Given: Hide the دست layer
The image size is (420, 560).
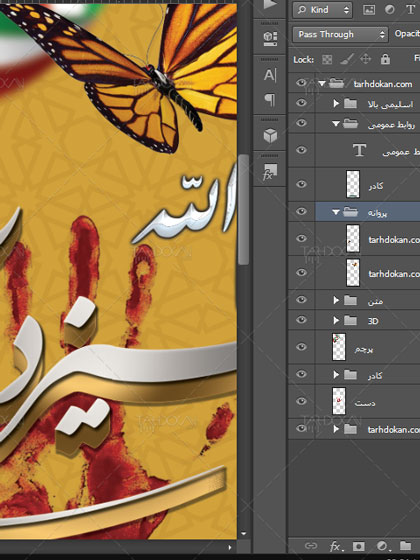Looking at the screenshot, I should point(301,401).
